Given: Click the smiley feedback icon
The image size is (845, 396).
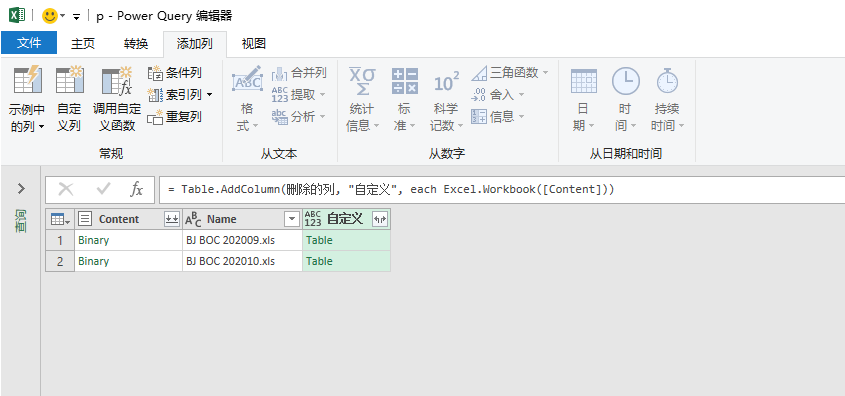Looking at the screenshot, I should click(x=50, y=16).
